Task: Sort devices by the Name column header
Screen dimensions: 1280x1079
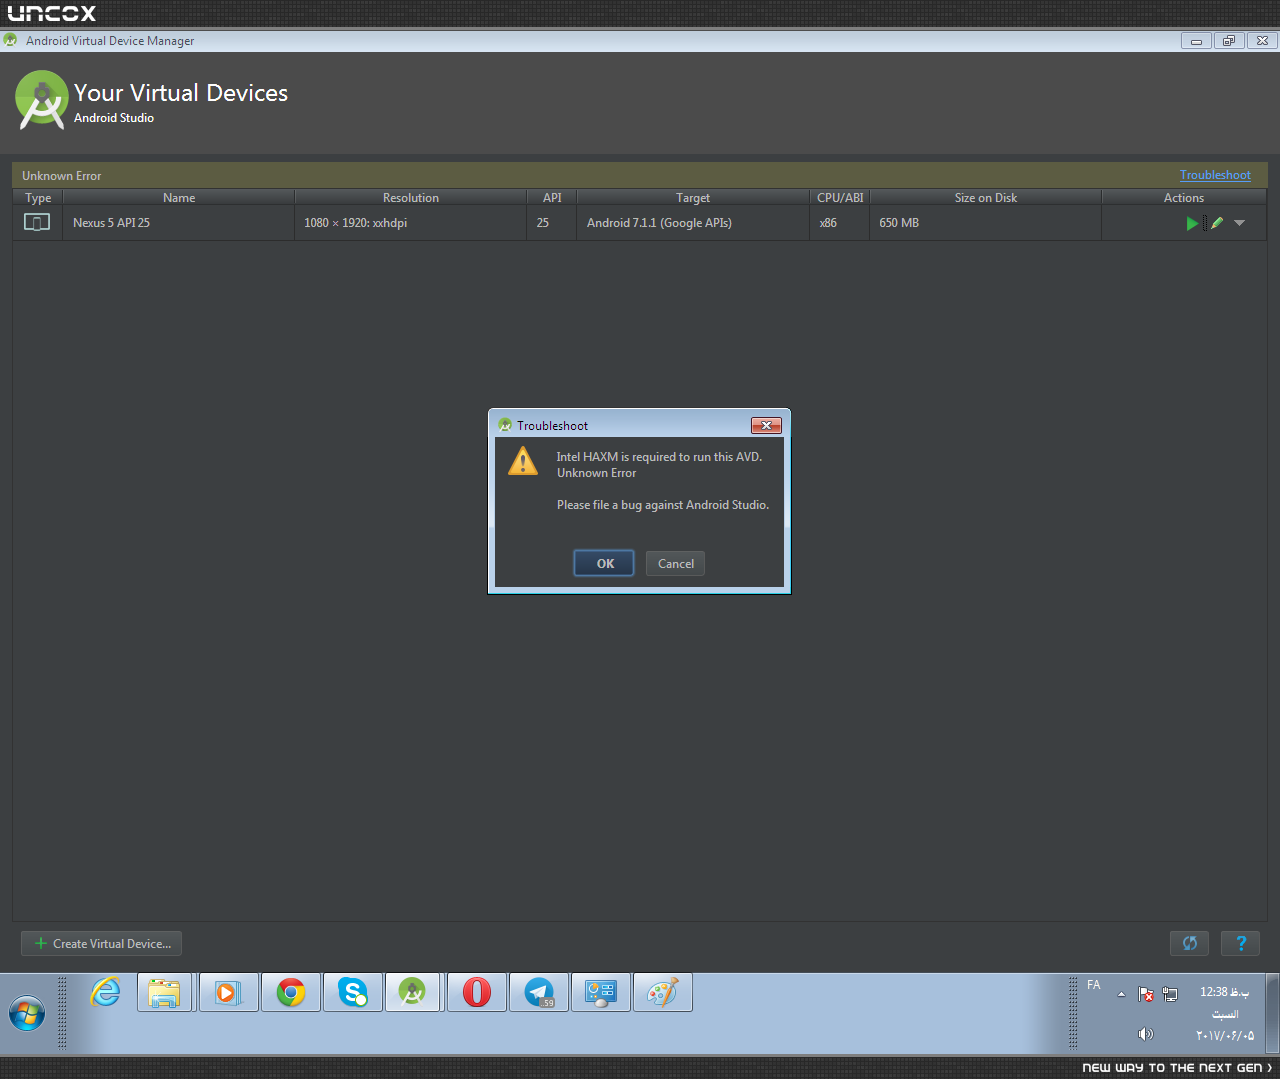Action: (x=179, y=198)
